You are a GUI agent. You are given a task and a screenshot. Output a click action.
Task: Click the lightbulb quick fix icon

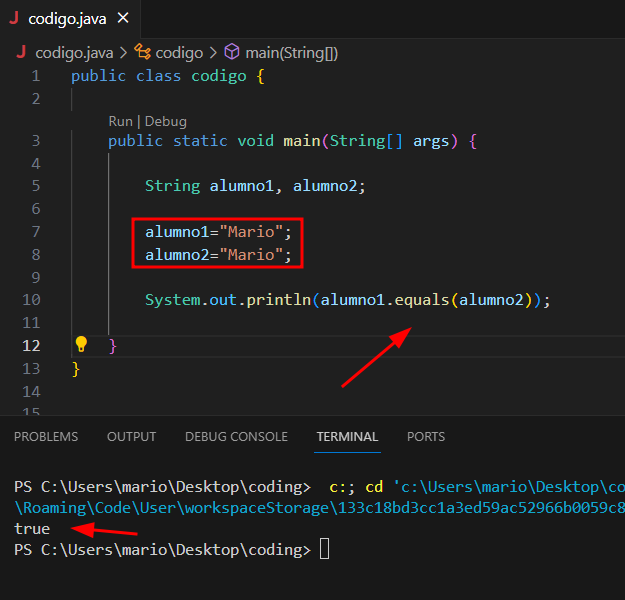[81, 344]
